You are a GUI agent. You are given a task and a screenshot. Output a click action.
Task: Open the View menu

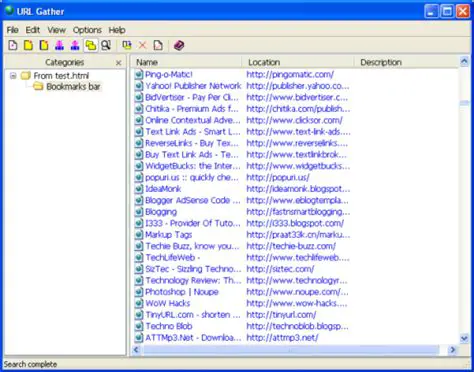coord(56,30)
